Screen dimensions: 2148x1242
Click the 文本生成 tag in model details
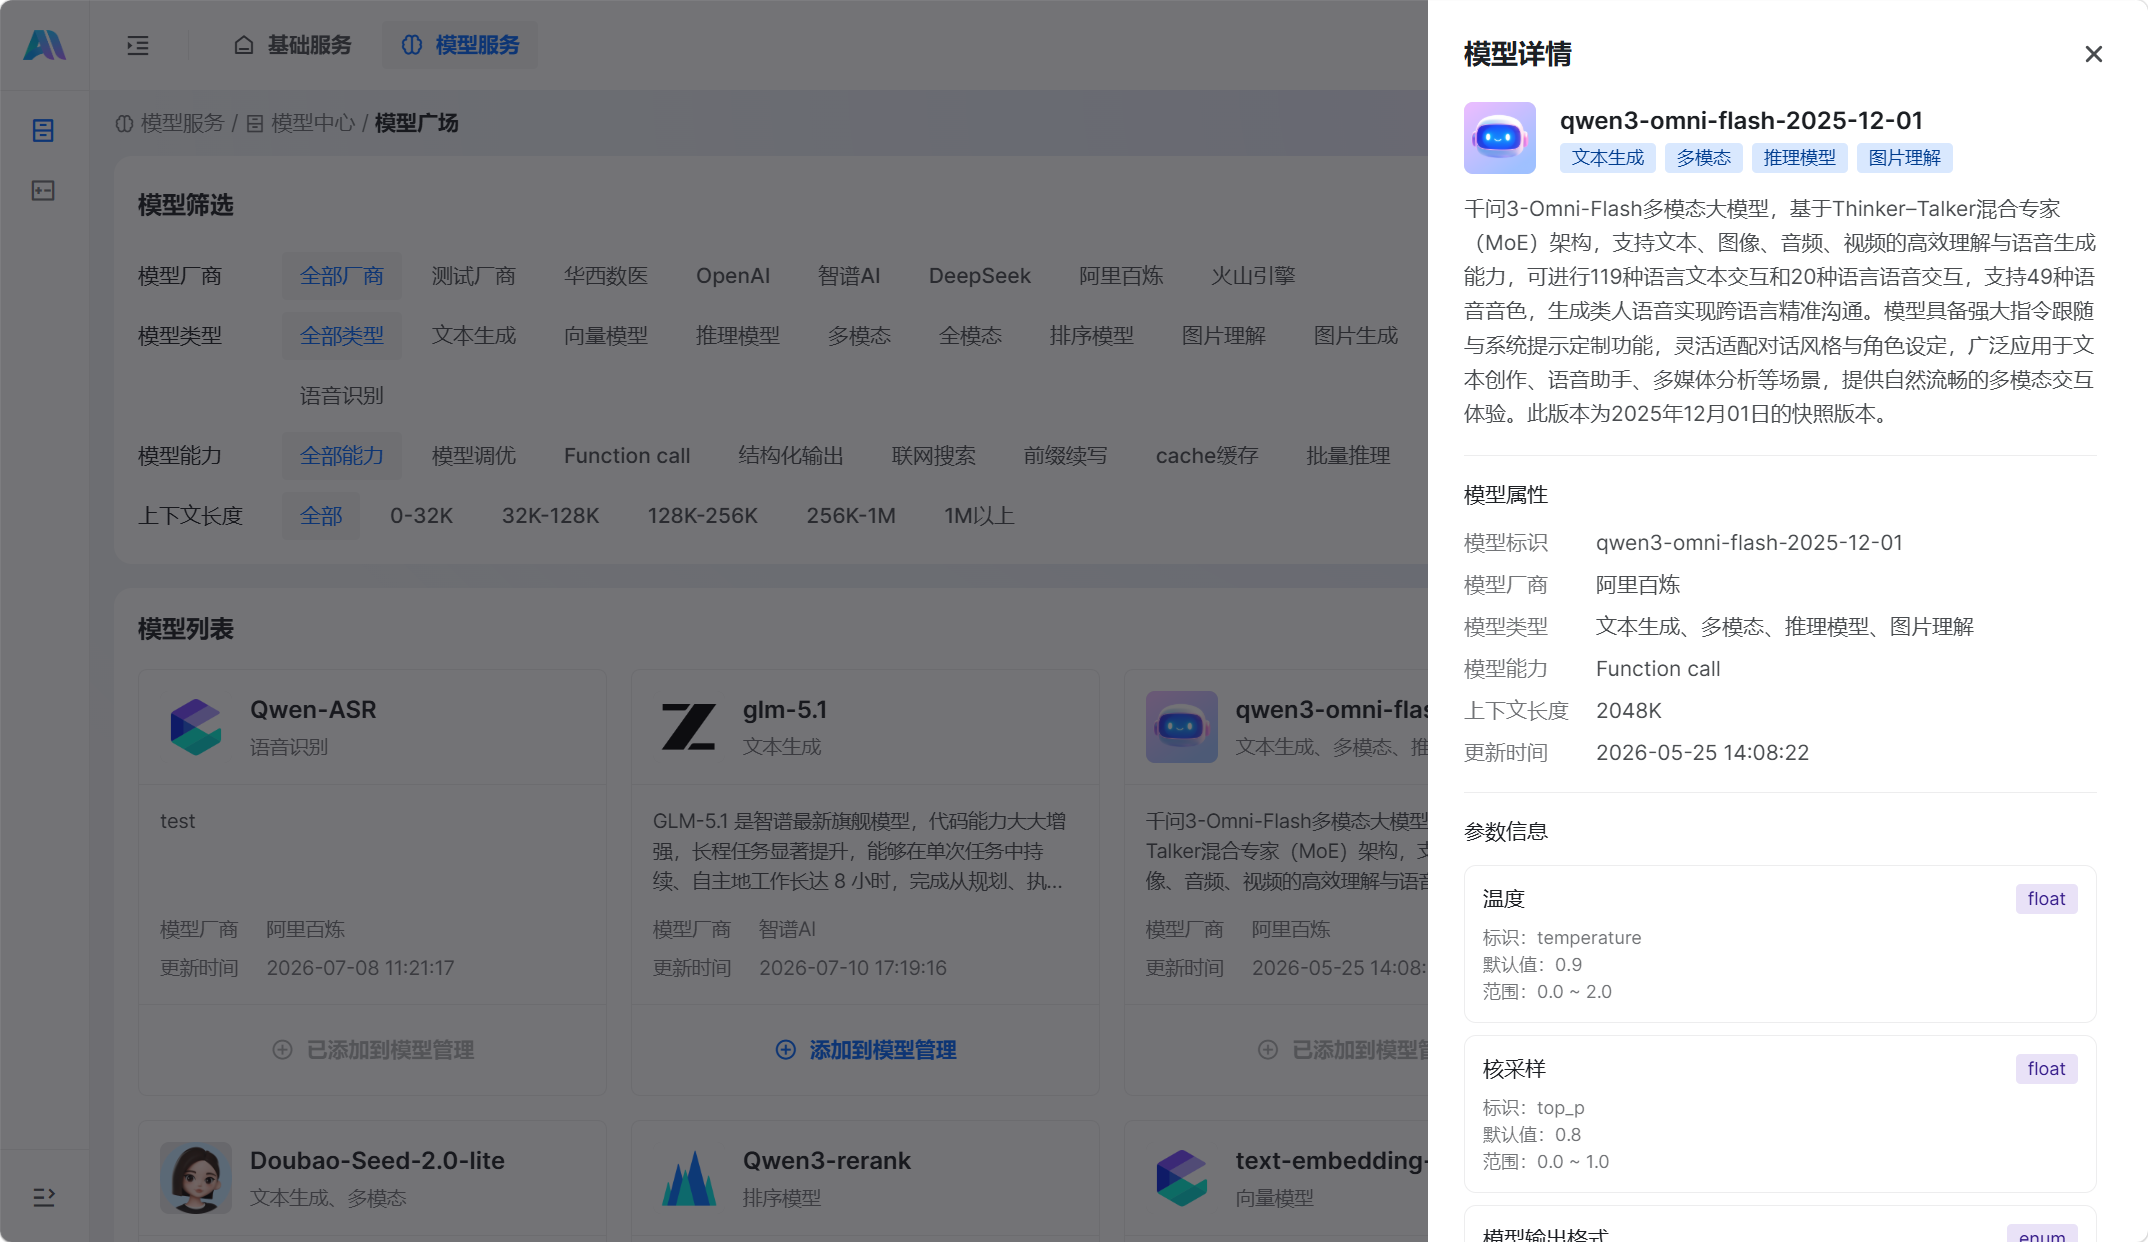[x=1608, y=158]
